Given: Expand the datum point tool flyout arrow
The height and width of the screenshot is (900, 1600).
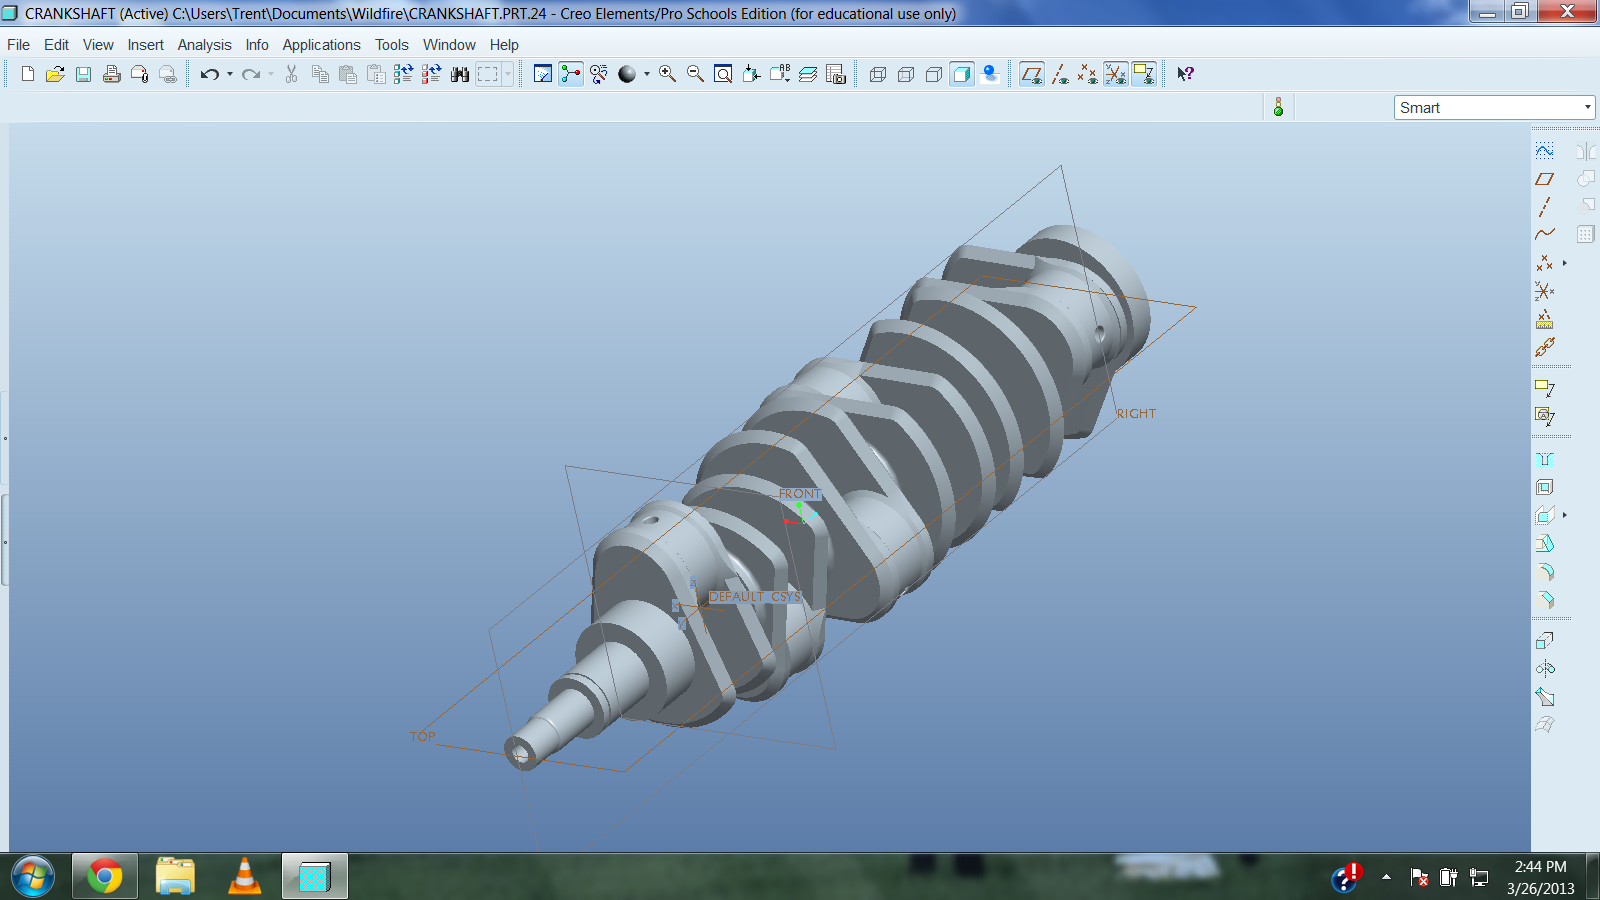Looking at the screenshot, I should pyautogui.click(x=1565, y=263).
